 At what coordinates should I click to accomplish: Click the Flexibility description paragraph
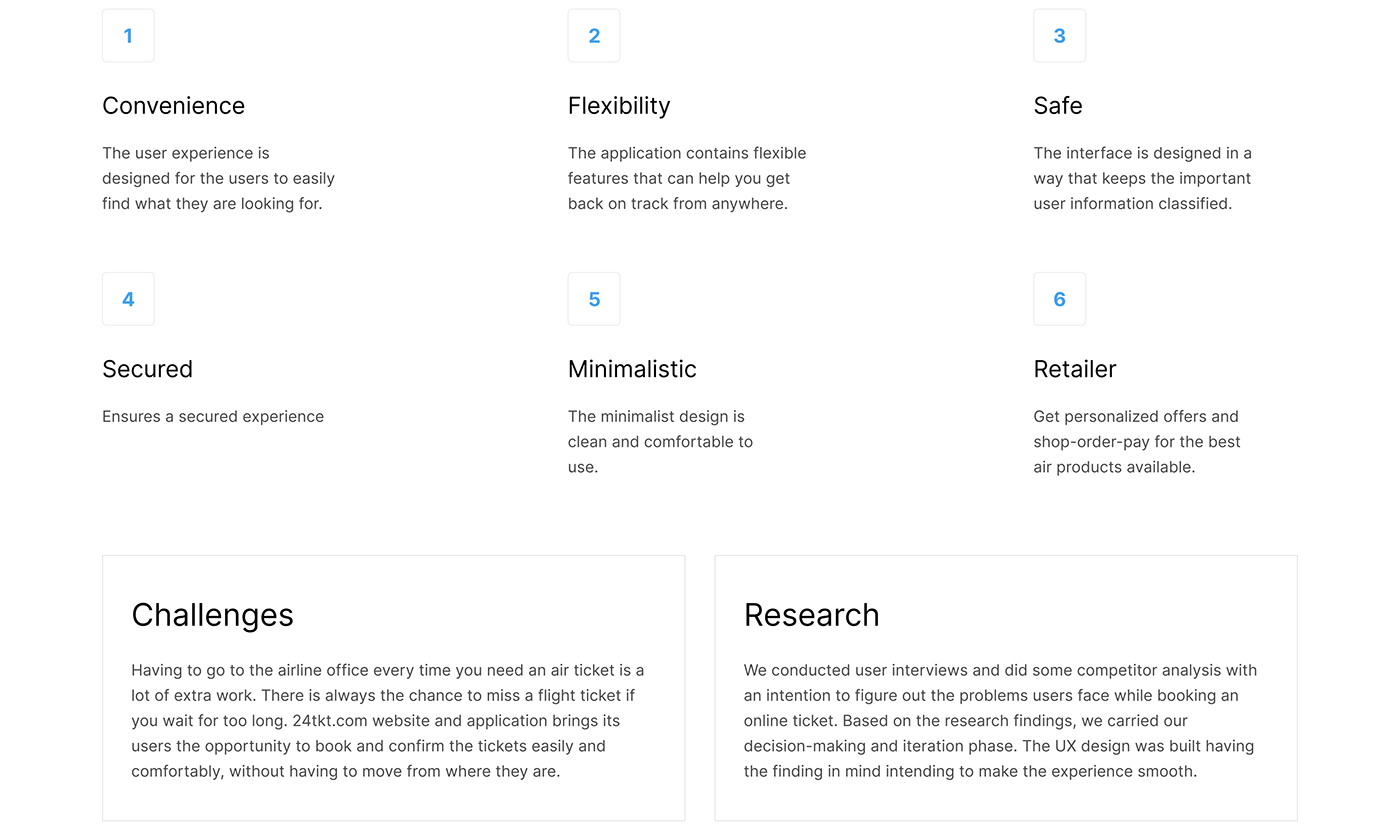[x=687, y=179]
